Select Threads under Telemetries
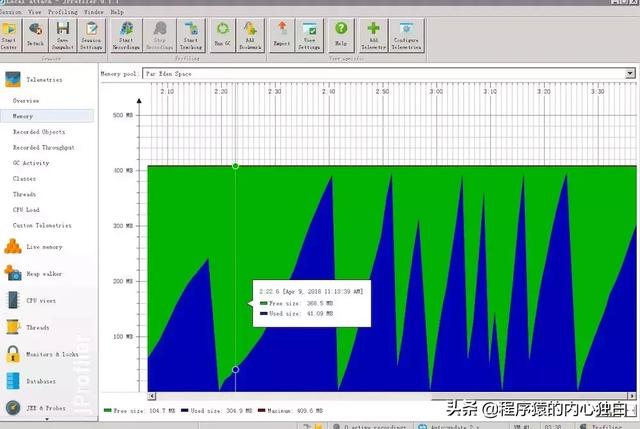This screenshot has height=429, width=640. (24, 194)
